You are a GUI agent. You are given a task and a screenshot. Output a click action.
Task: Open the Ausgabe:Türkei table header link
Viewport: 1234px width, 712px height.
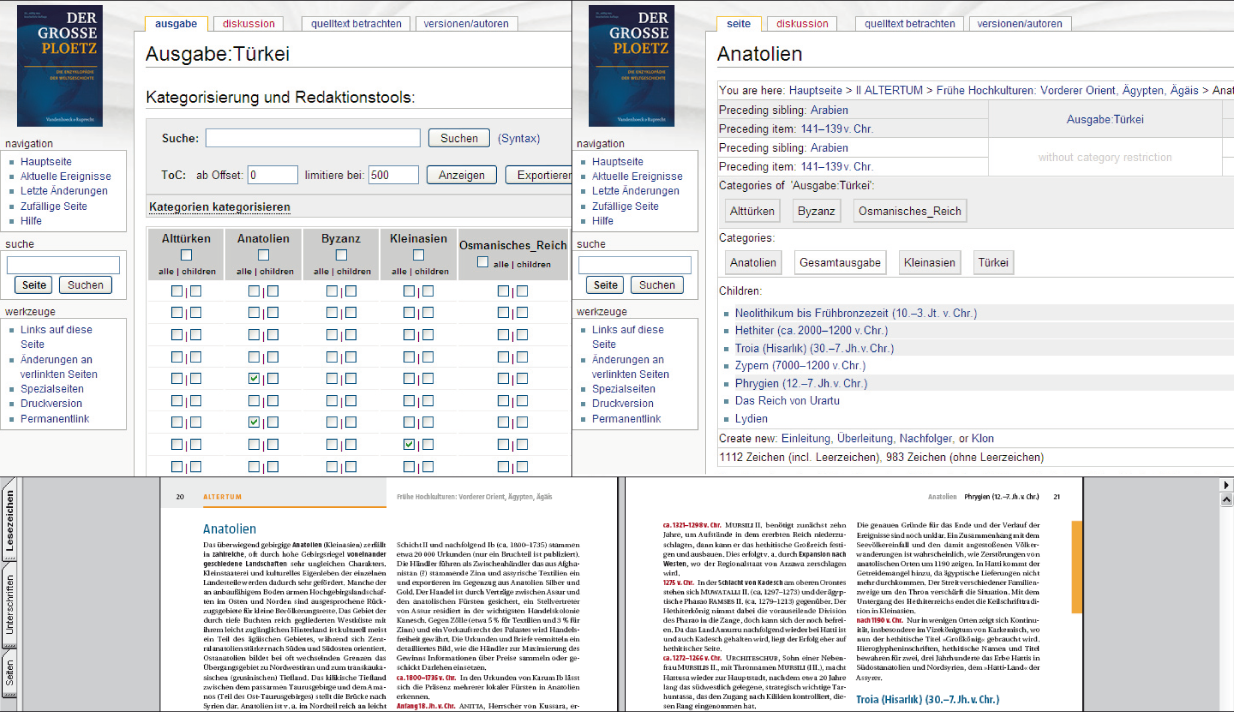(x=1105, y=119)
